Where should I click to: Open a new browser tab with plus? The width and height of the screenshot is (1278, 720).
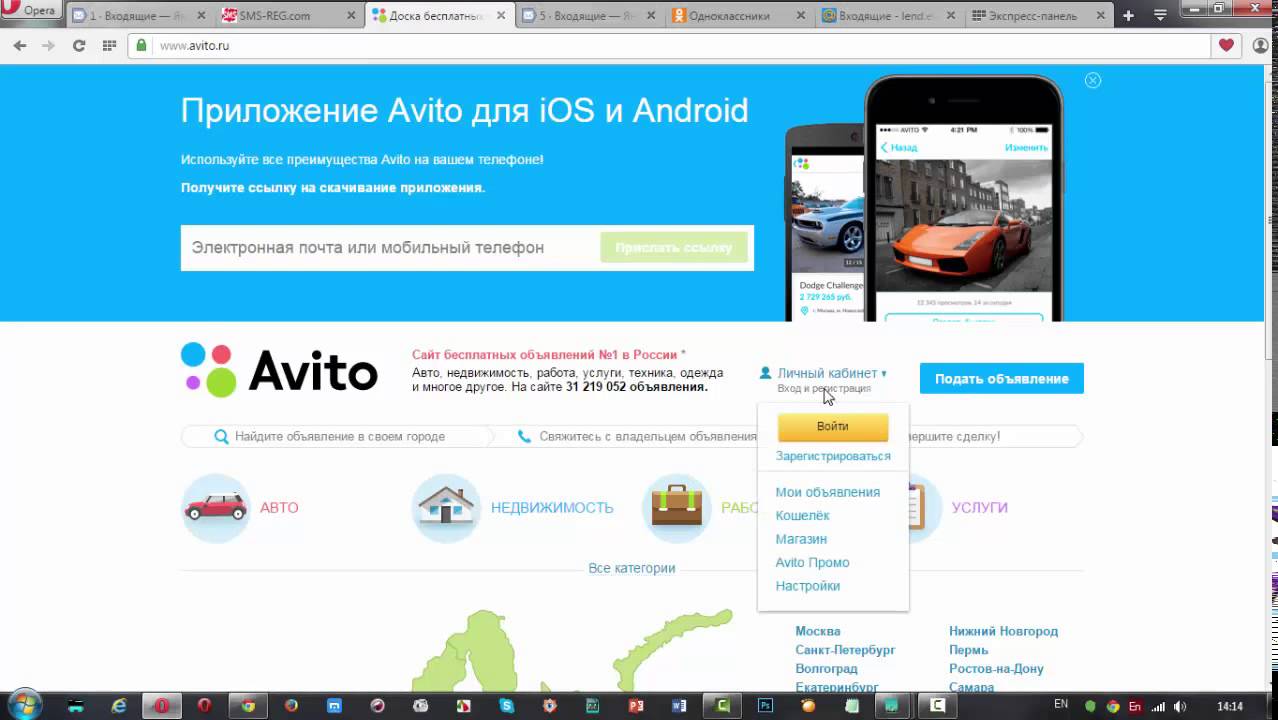(1128, 15)
